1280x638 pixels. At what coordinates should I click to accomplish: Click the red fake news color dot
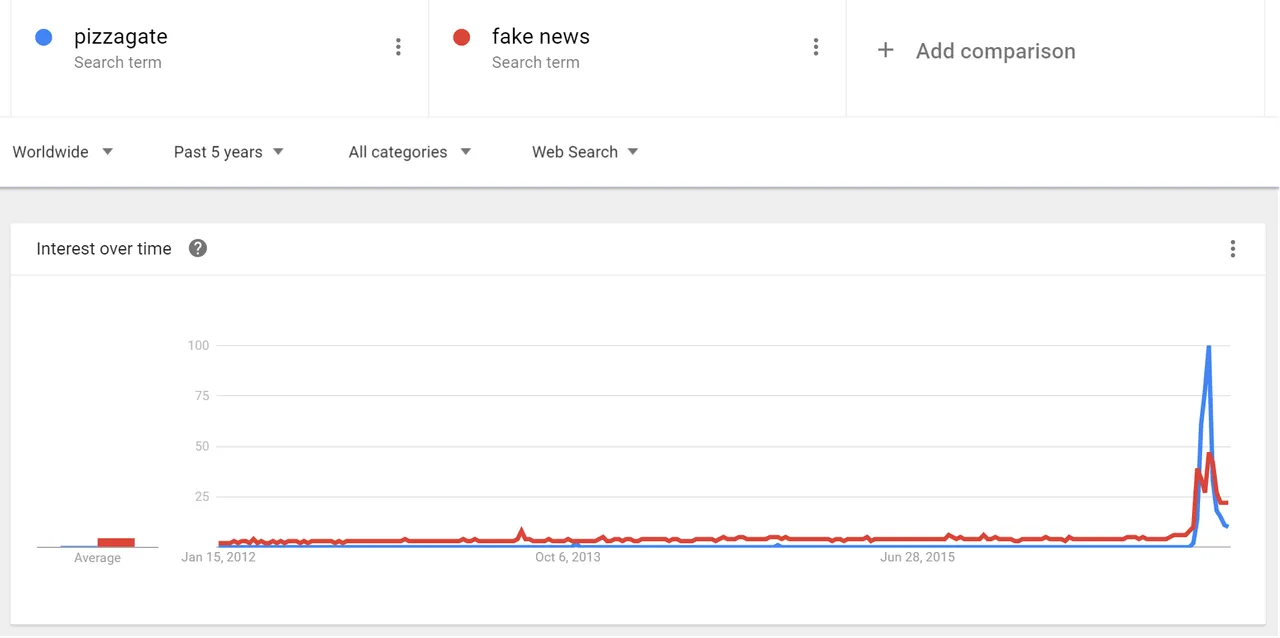tap(461, 37)
